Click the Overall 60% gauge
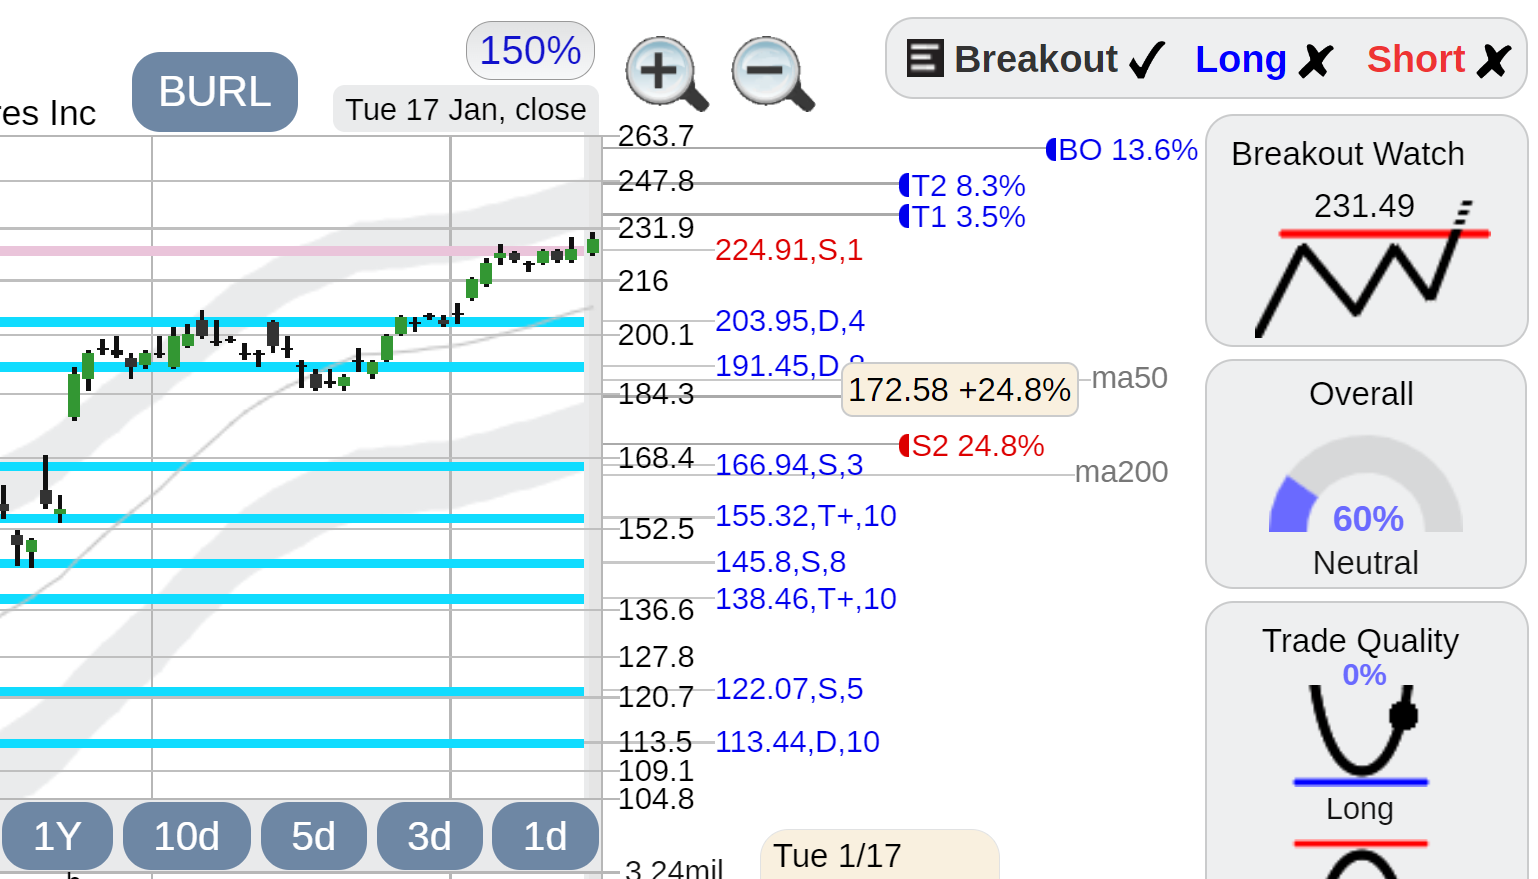This screenshot has height=879, width=1538. pos(1366,486)
